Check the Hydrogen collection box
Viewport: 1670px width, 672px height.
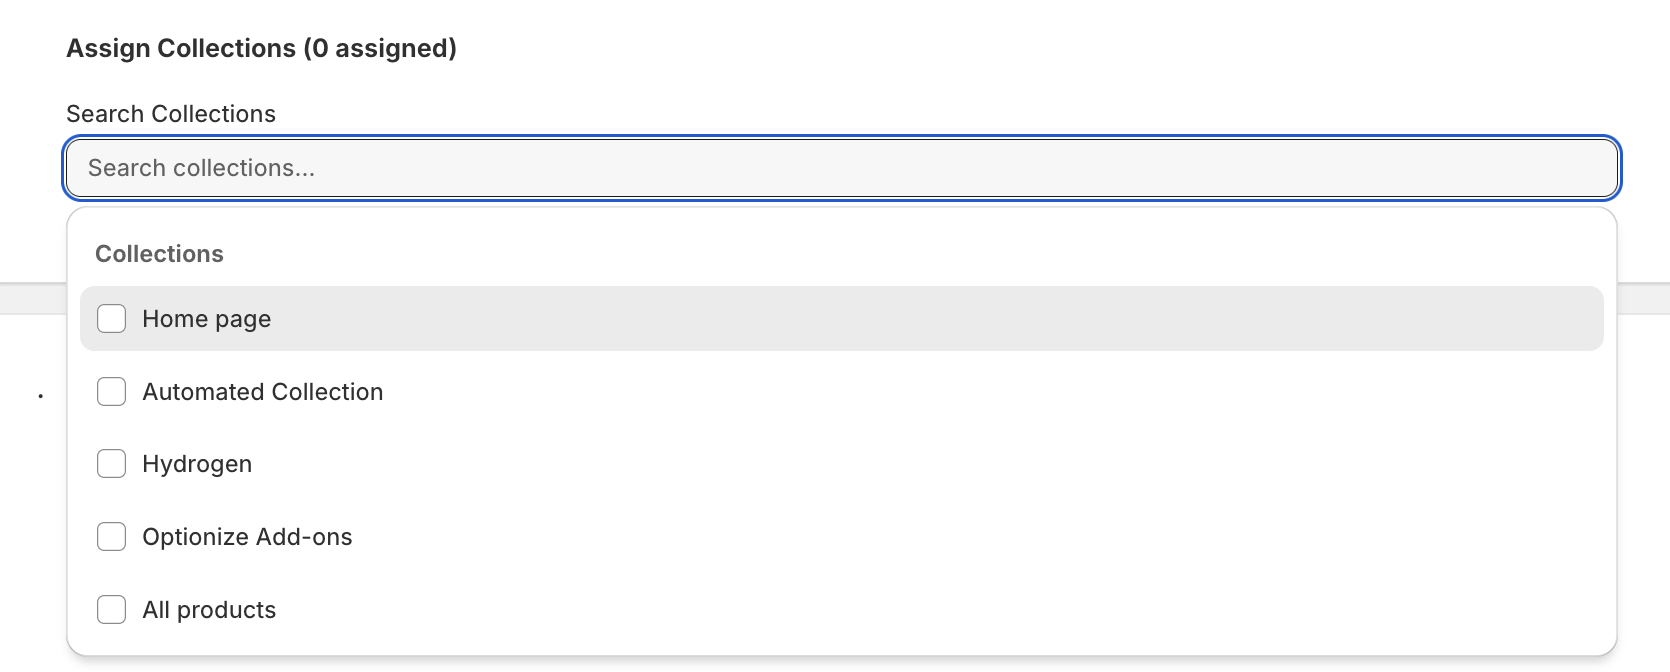(x=111, y=464)
